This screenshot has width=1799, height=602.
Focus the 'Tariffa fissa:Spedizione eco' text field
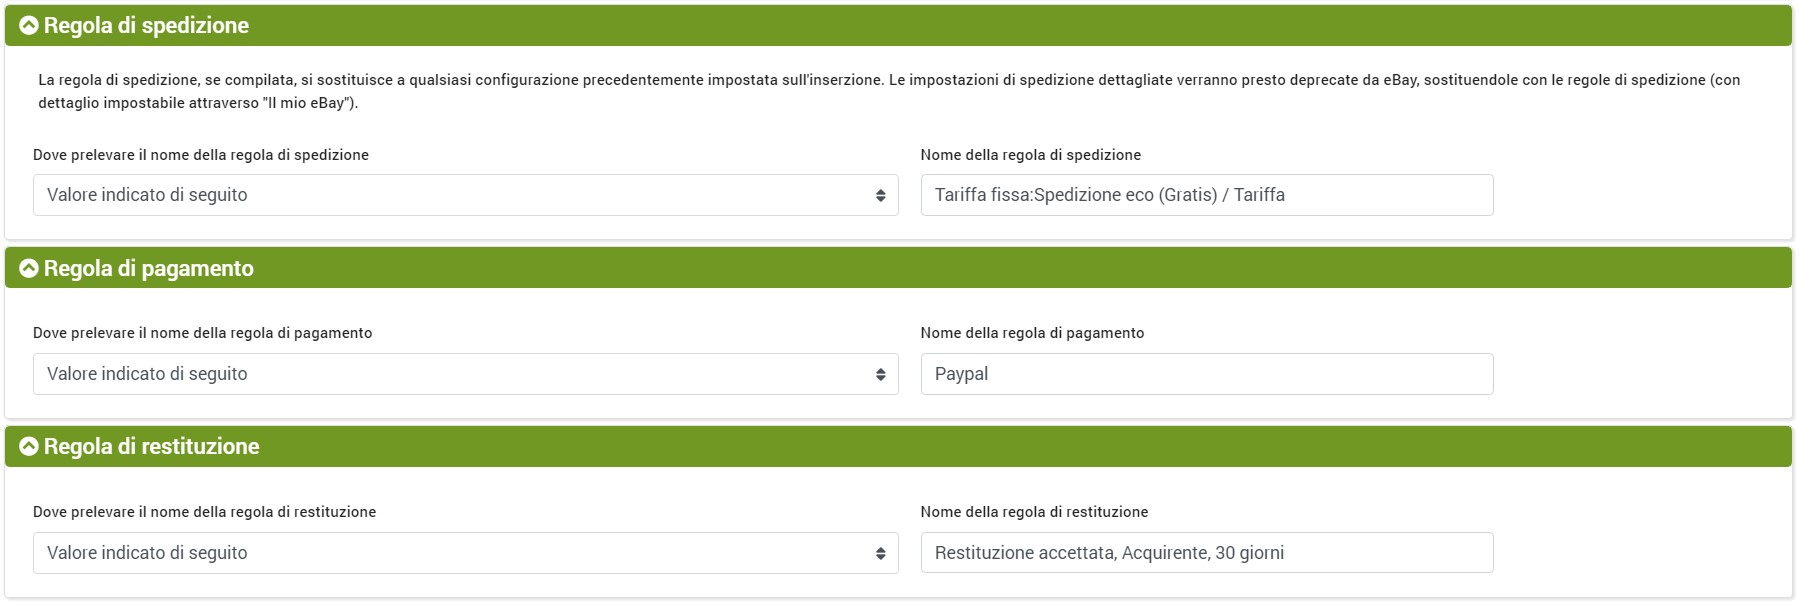point(1206,195)
